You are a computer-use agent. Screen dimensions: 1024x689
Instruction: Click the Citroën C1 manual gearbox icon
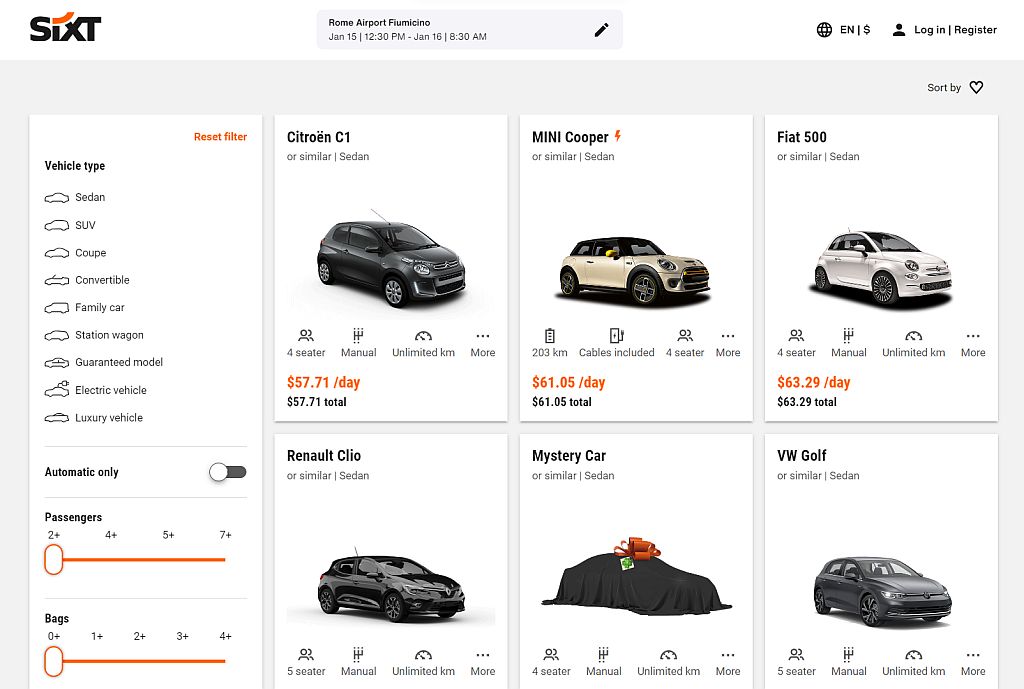358,336
